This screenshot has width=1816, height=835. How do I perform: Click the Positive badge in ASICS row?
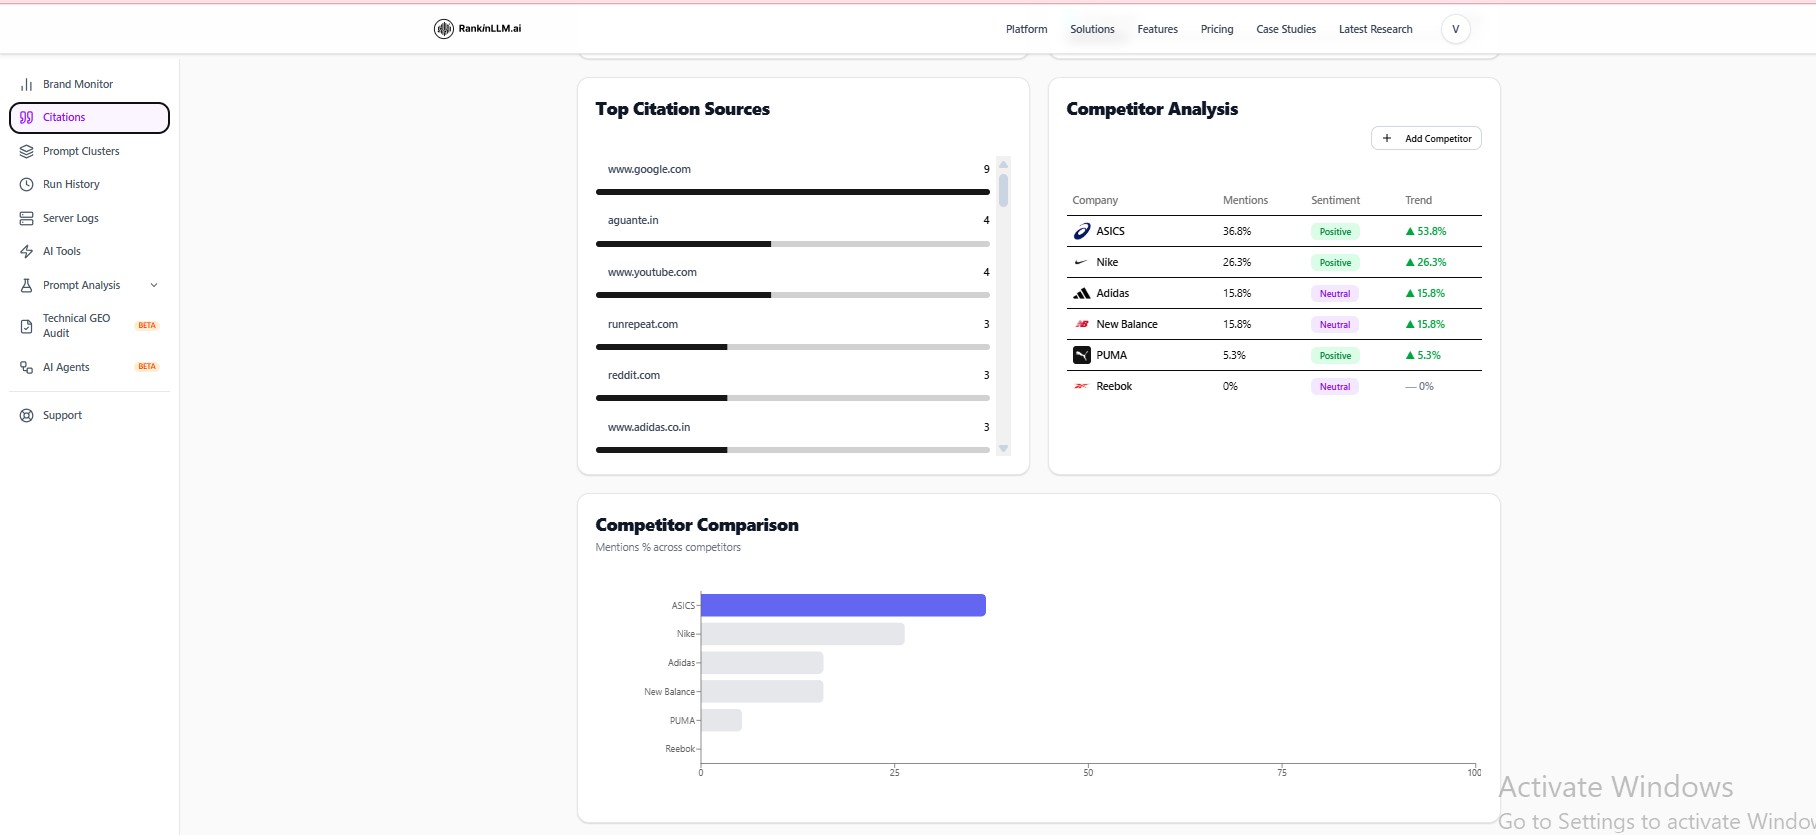click(x=1335, y=232)
